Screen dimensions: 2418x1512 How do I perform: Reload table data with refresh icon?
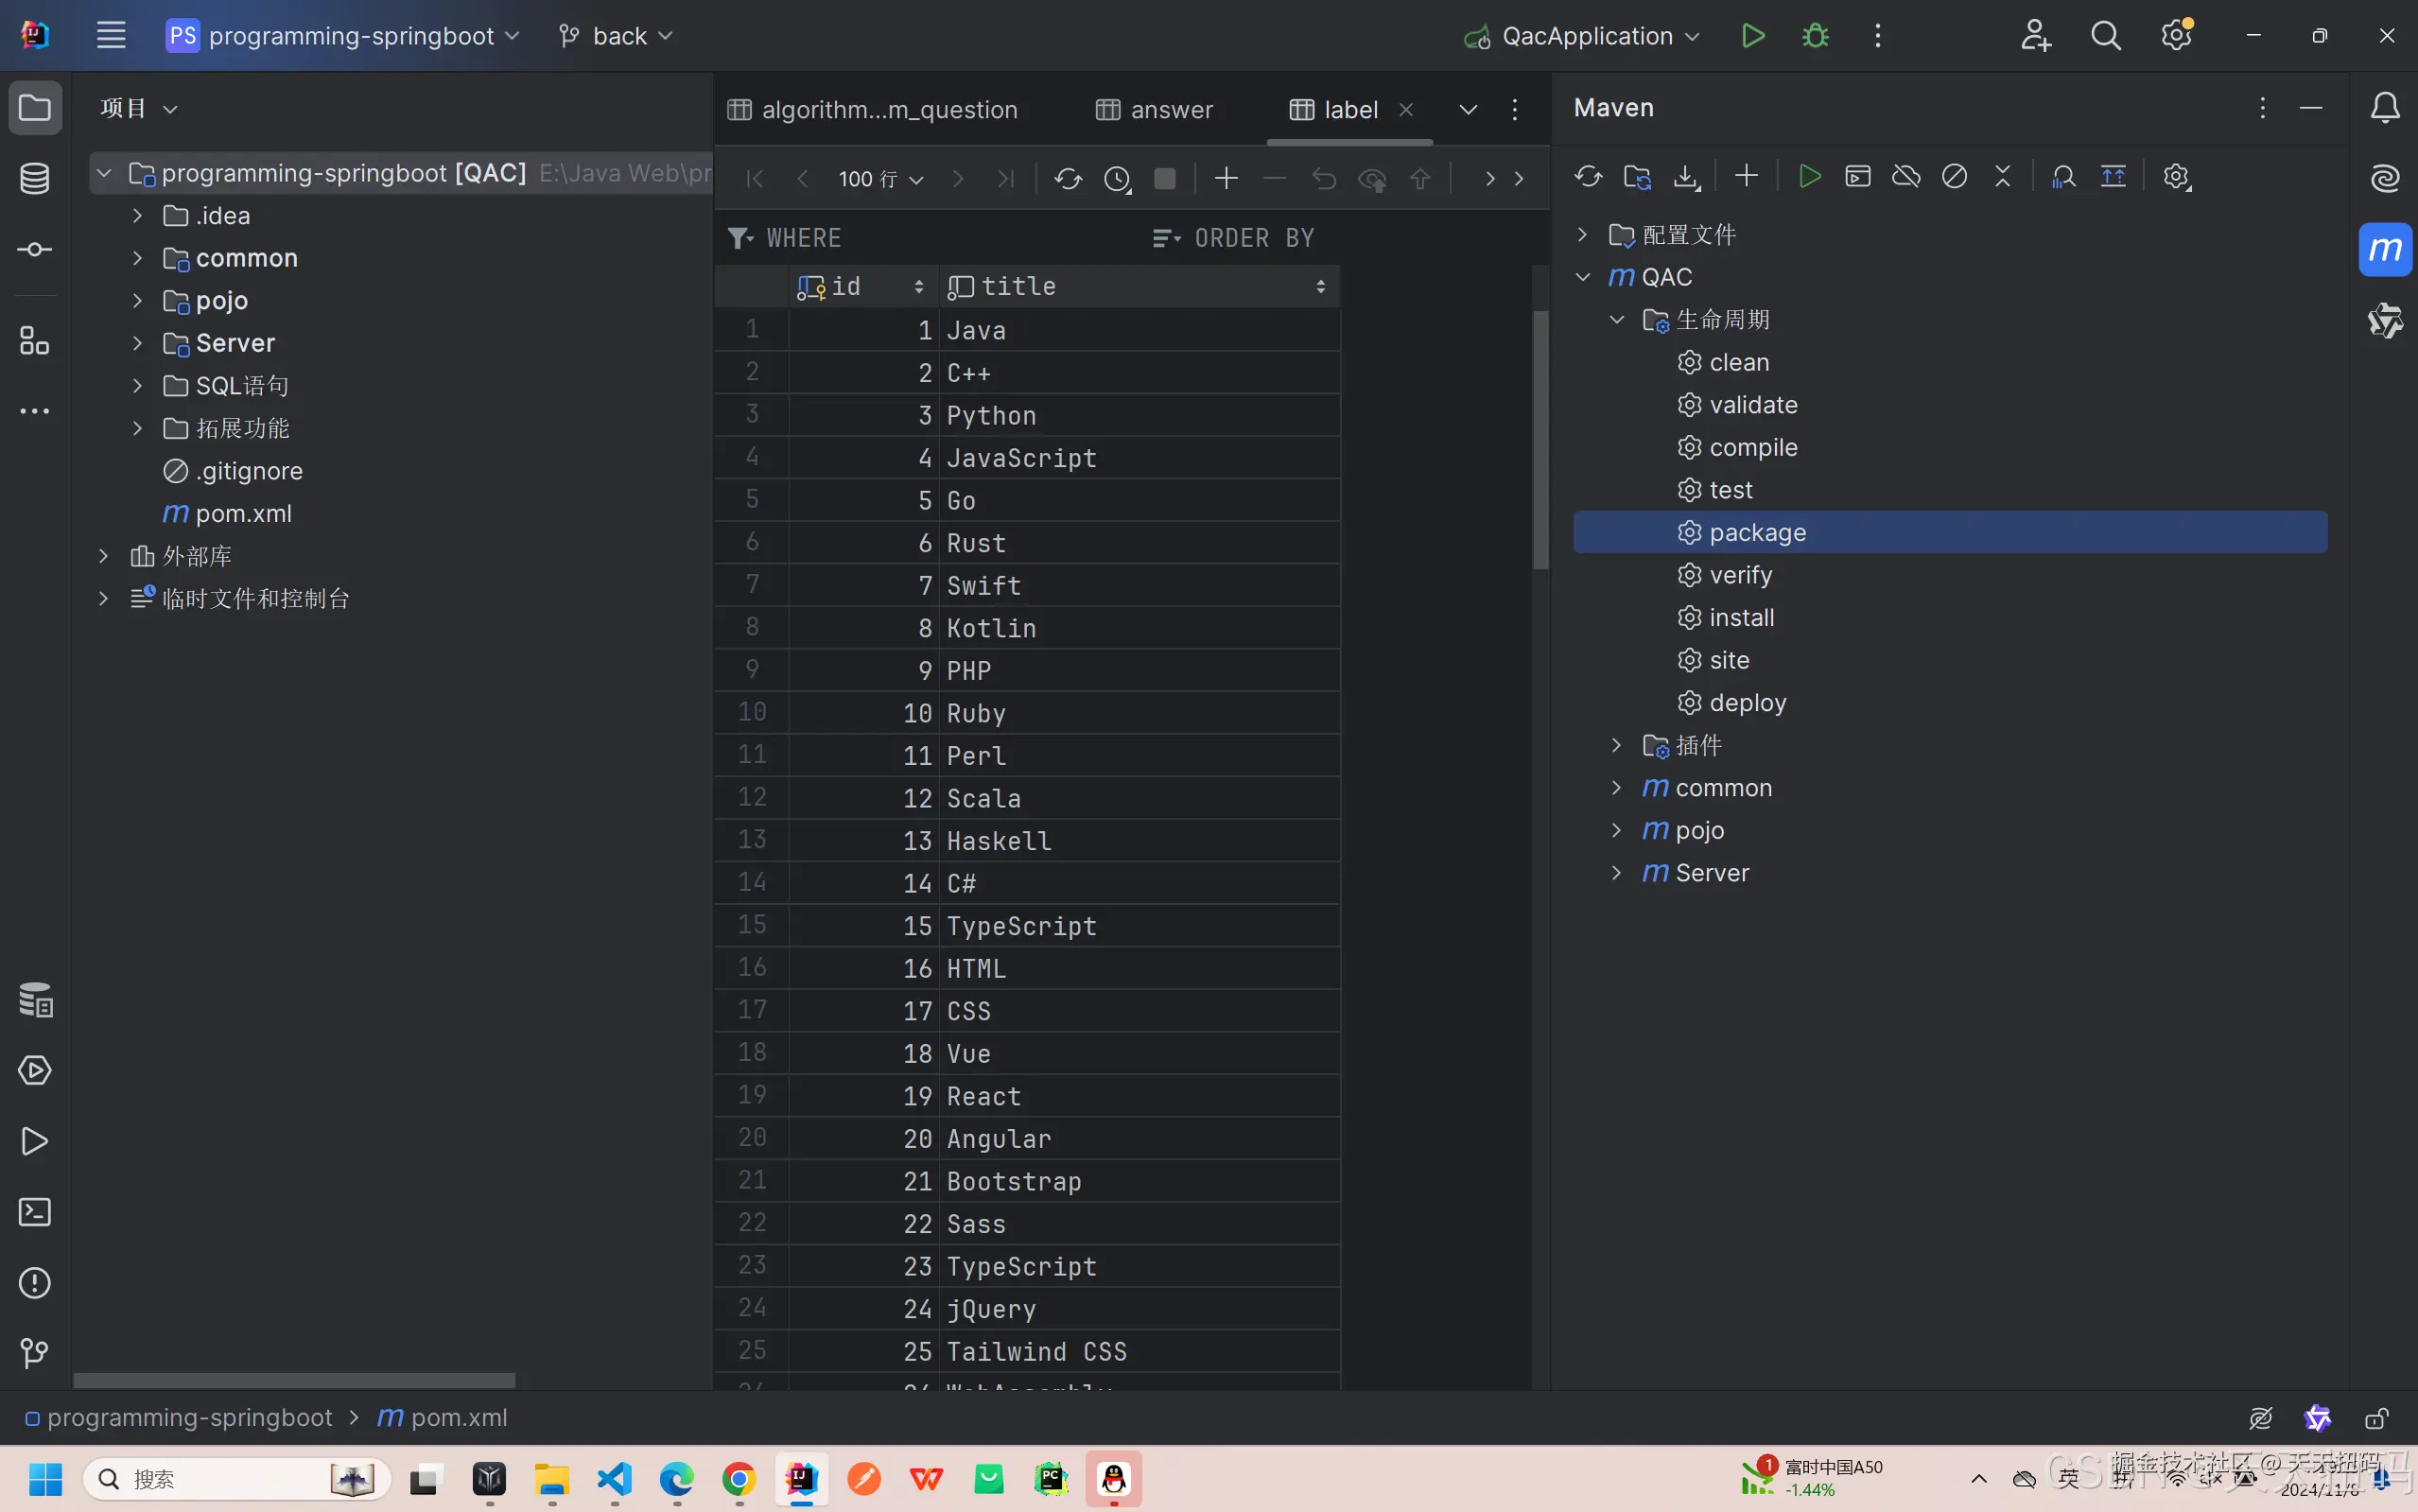[1067, 179]
